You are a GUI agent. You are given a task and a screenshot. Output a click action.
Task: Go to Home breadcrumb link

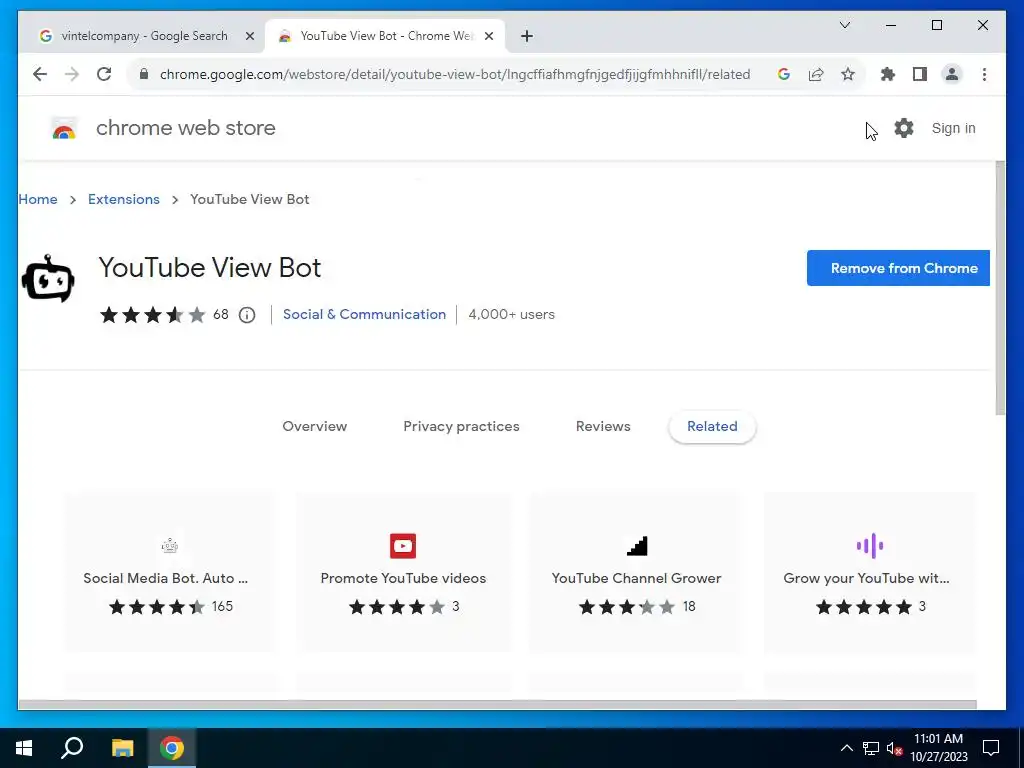pos(38,199)
